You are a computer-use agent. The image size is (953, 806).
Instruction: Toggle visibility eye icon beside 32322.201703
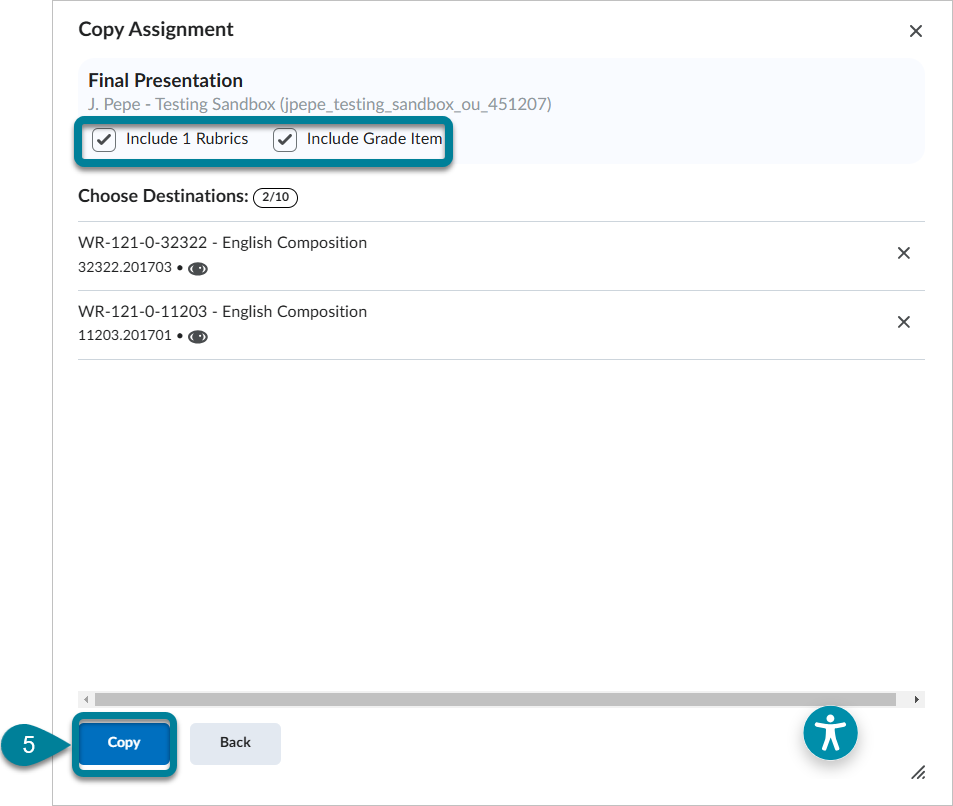(x=198, y=268)
